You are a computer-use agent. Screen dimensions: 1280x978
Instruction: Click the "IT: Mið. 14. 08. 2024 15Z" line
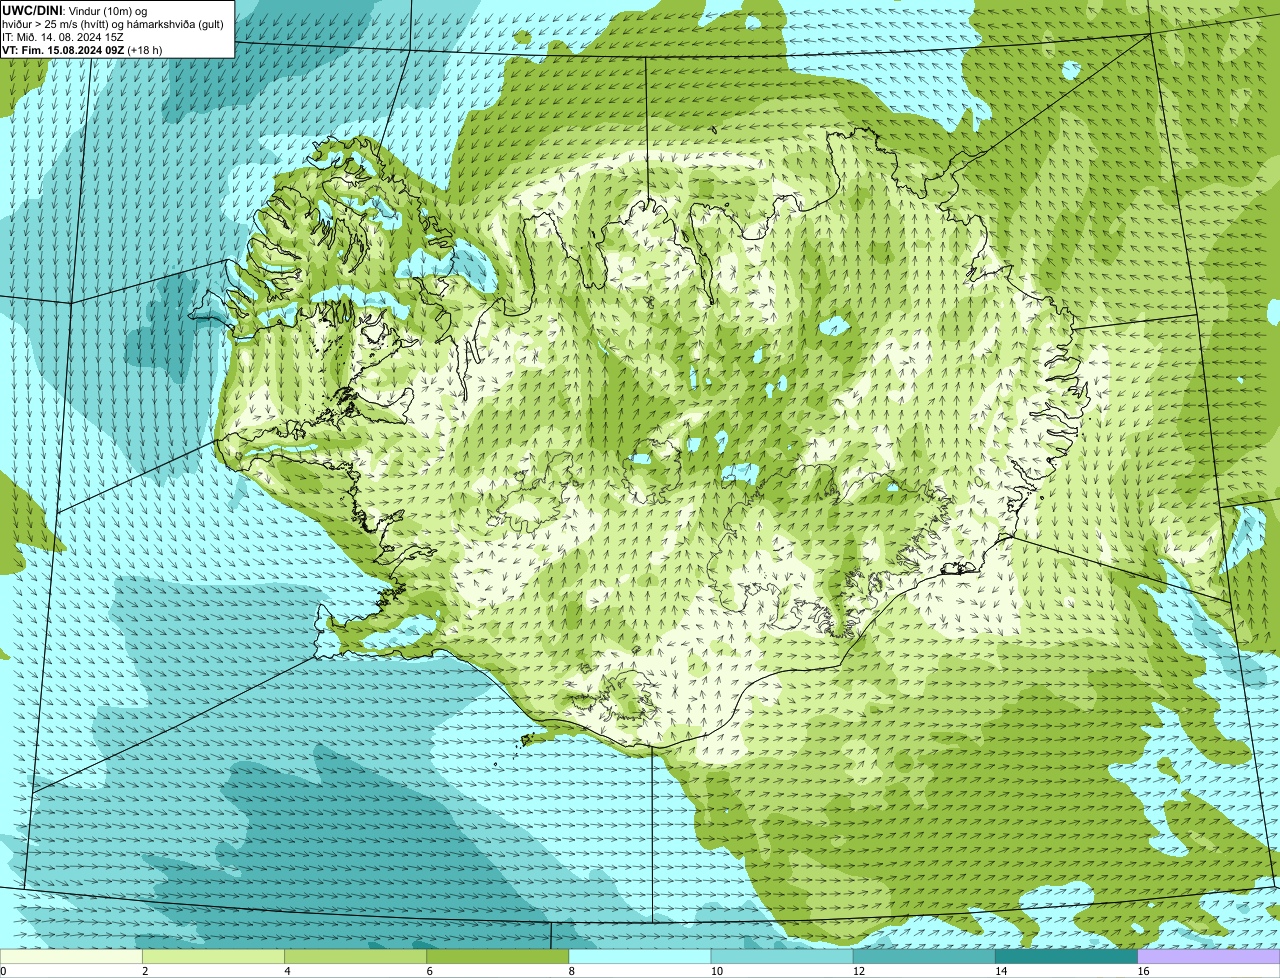[63, 37]
